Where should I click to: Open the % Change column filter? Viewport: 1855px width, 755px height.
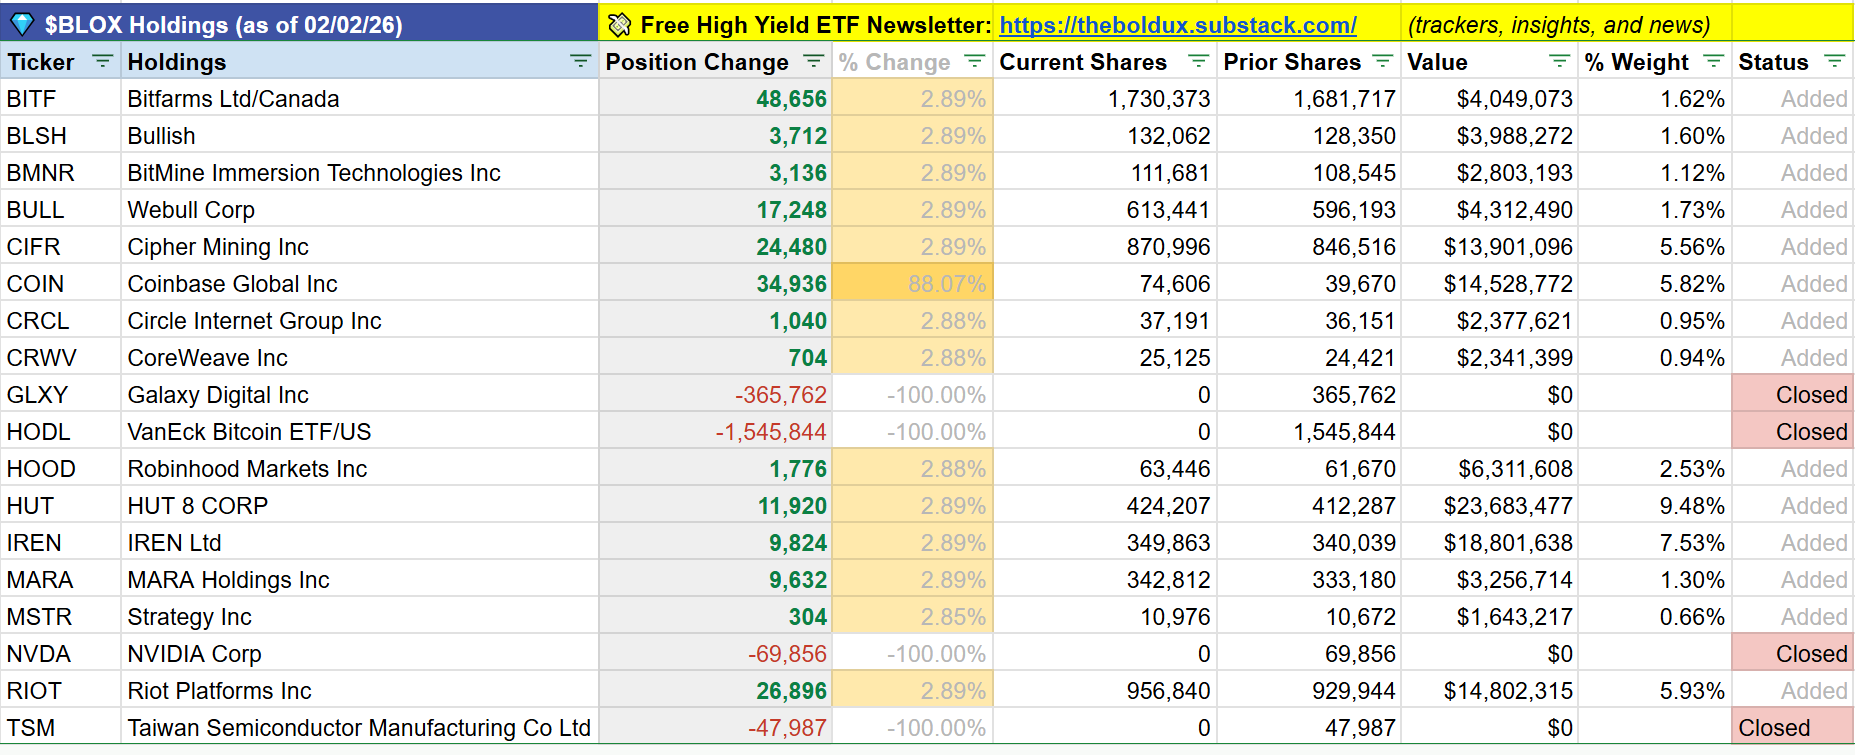pos(975,61)
